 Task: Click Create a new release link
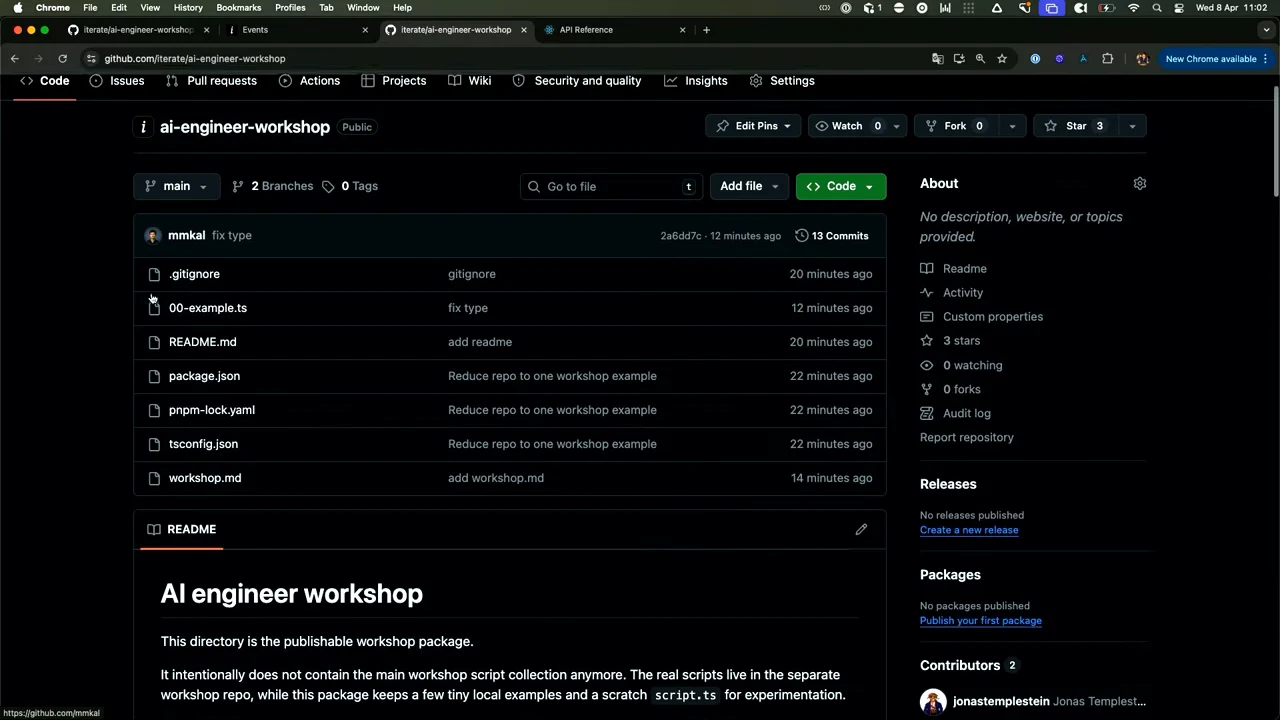pyautogui.click(x=969, y=530)
